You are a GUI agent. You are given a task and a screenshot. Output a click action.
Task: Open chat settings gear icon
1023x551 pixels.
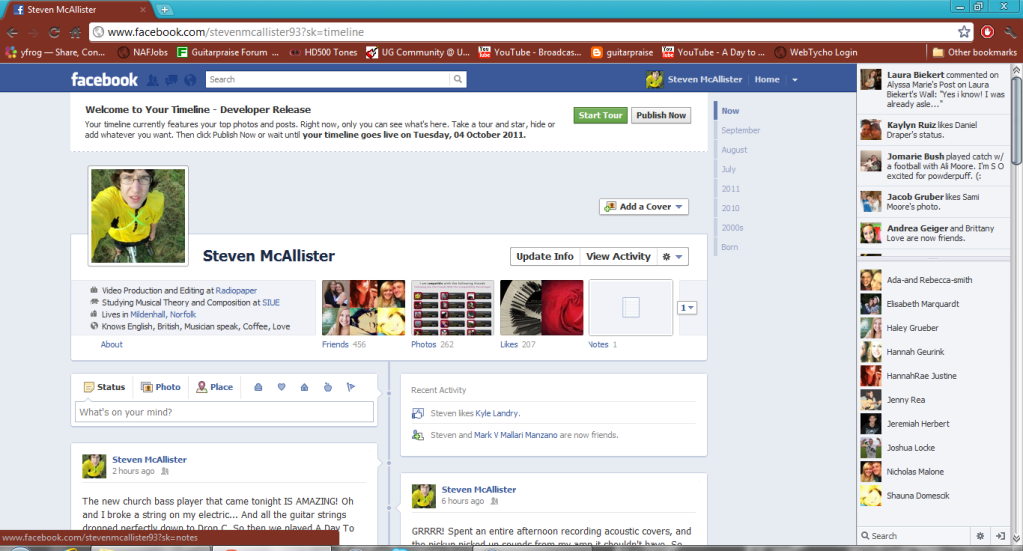tap(980, 535)
